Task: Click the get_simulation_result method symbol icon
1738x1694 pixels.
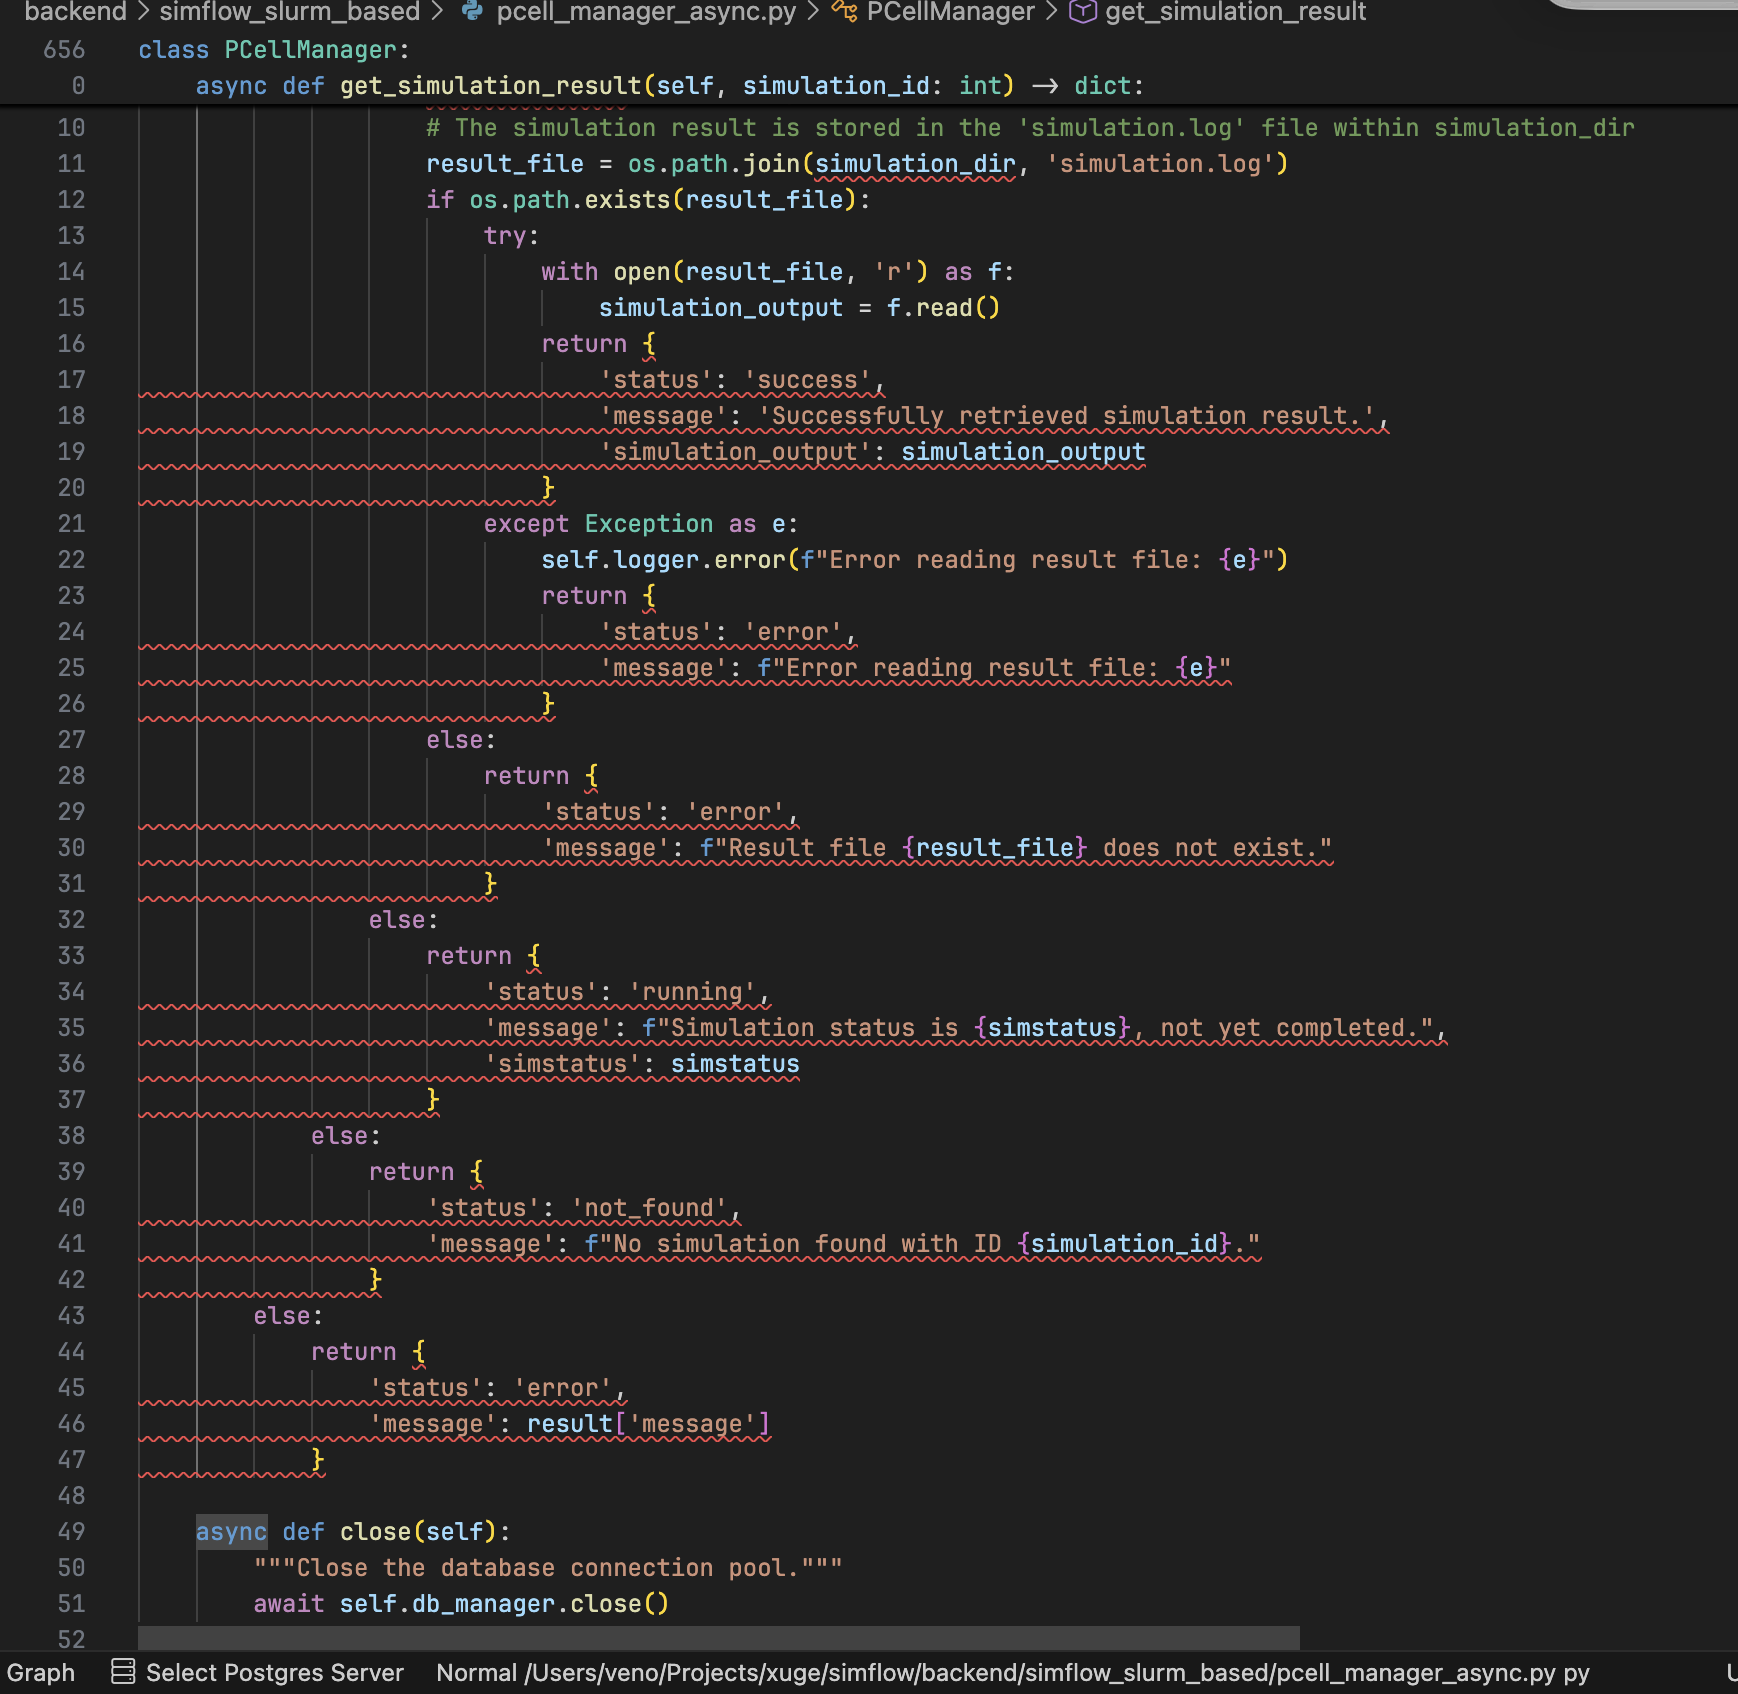Action: [x=1082, y=11]
